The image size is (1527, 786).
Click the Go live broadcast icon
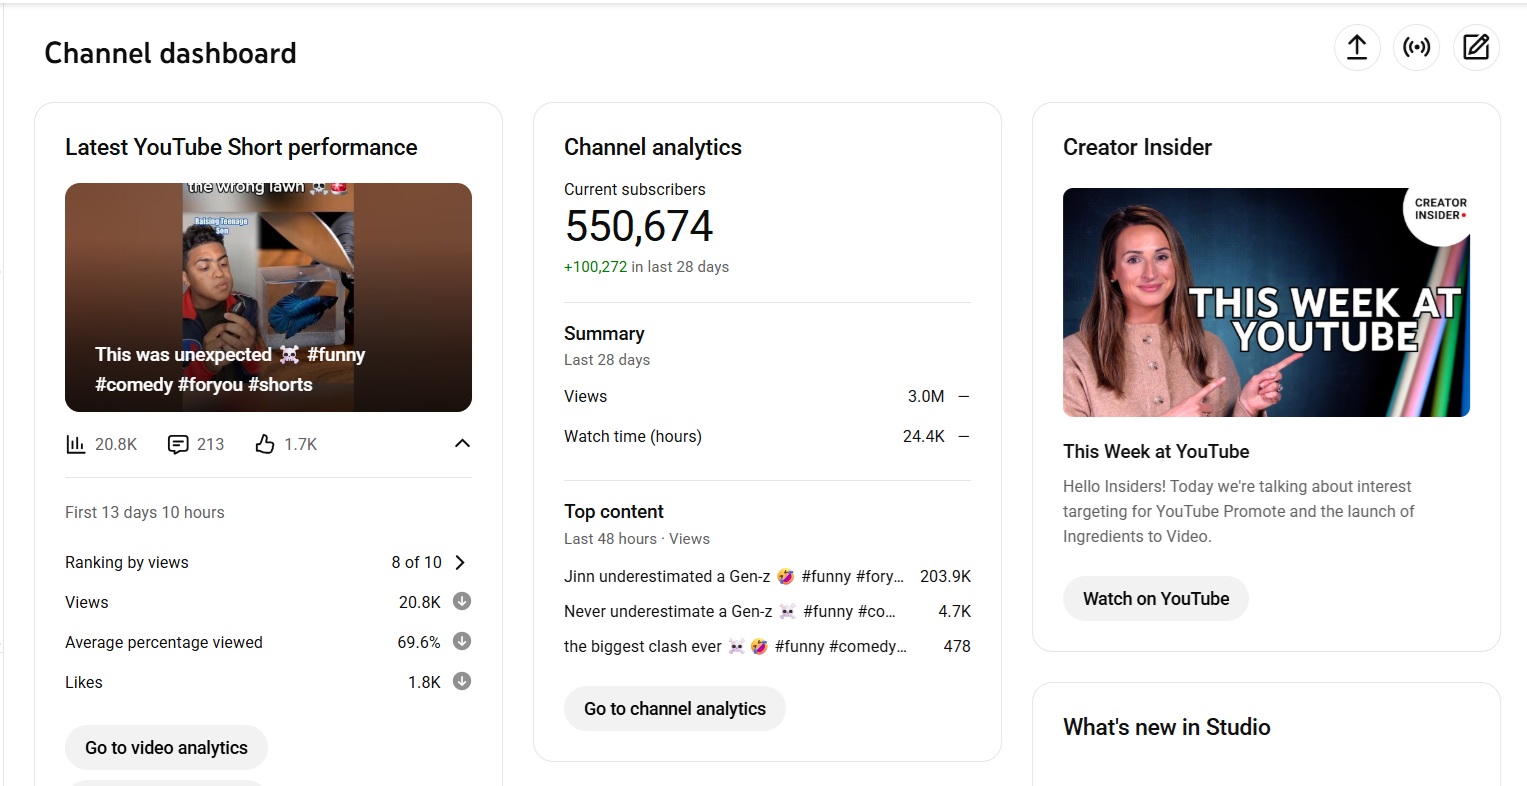1416,47
